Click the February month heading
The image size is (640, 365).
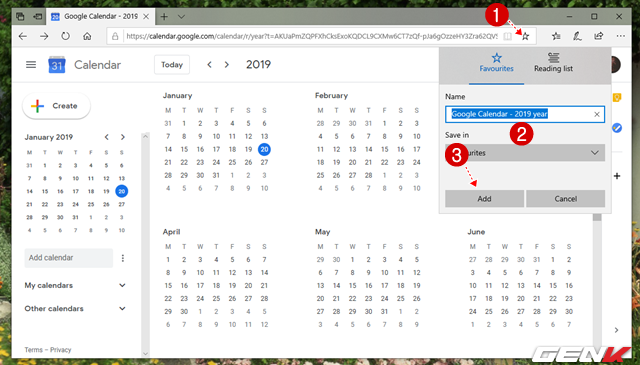[331, 96]
